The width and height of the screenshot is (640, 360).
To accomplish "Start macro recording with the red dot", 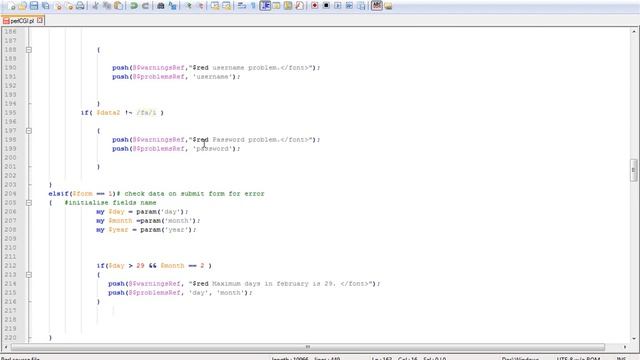I will pos(315,6).
